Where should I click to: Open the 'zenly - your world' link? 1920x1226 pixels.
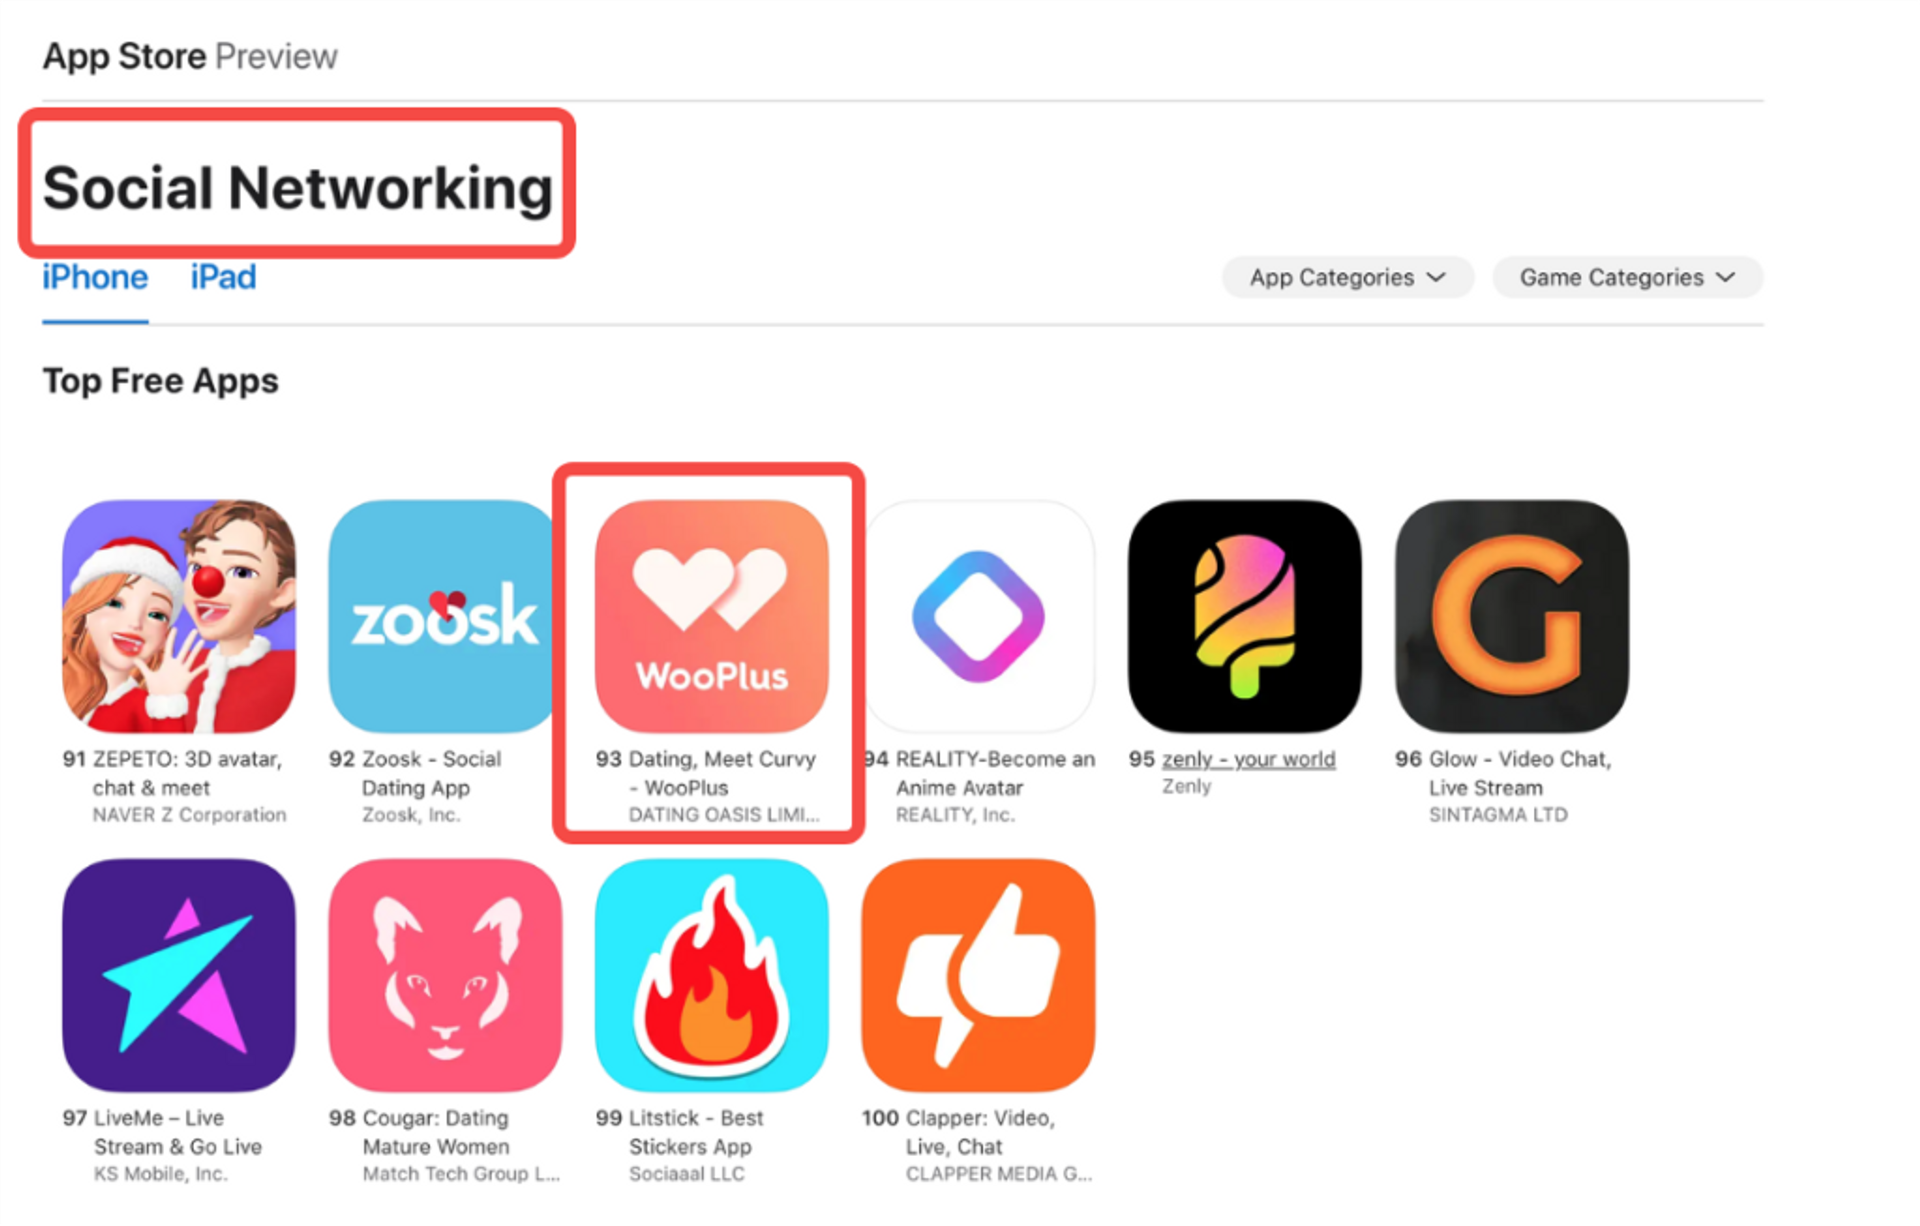click(x=1248, y=759)
